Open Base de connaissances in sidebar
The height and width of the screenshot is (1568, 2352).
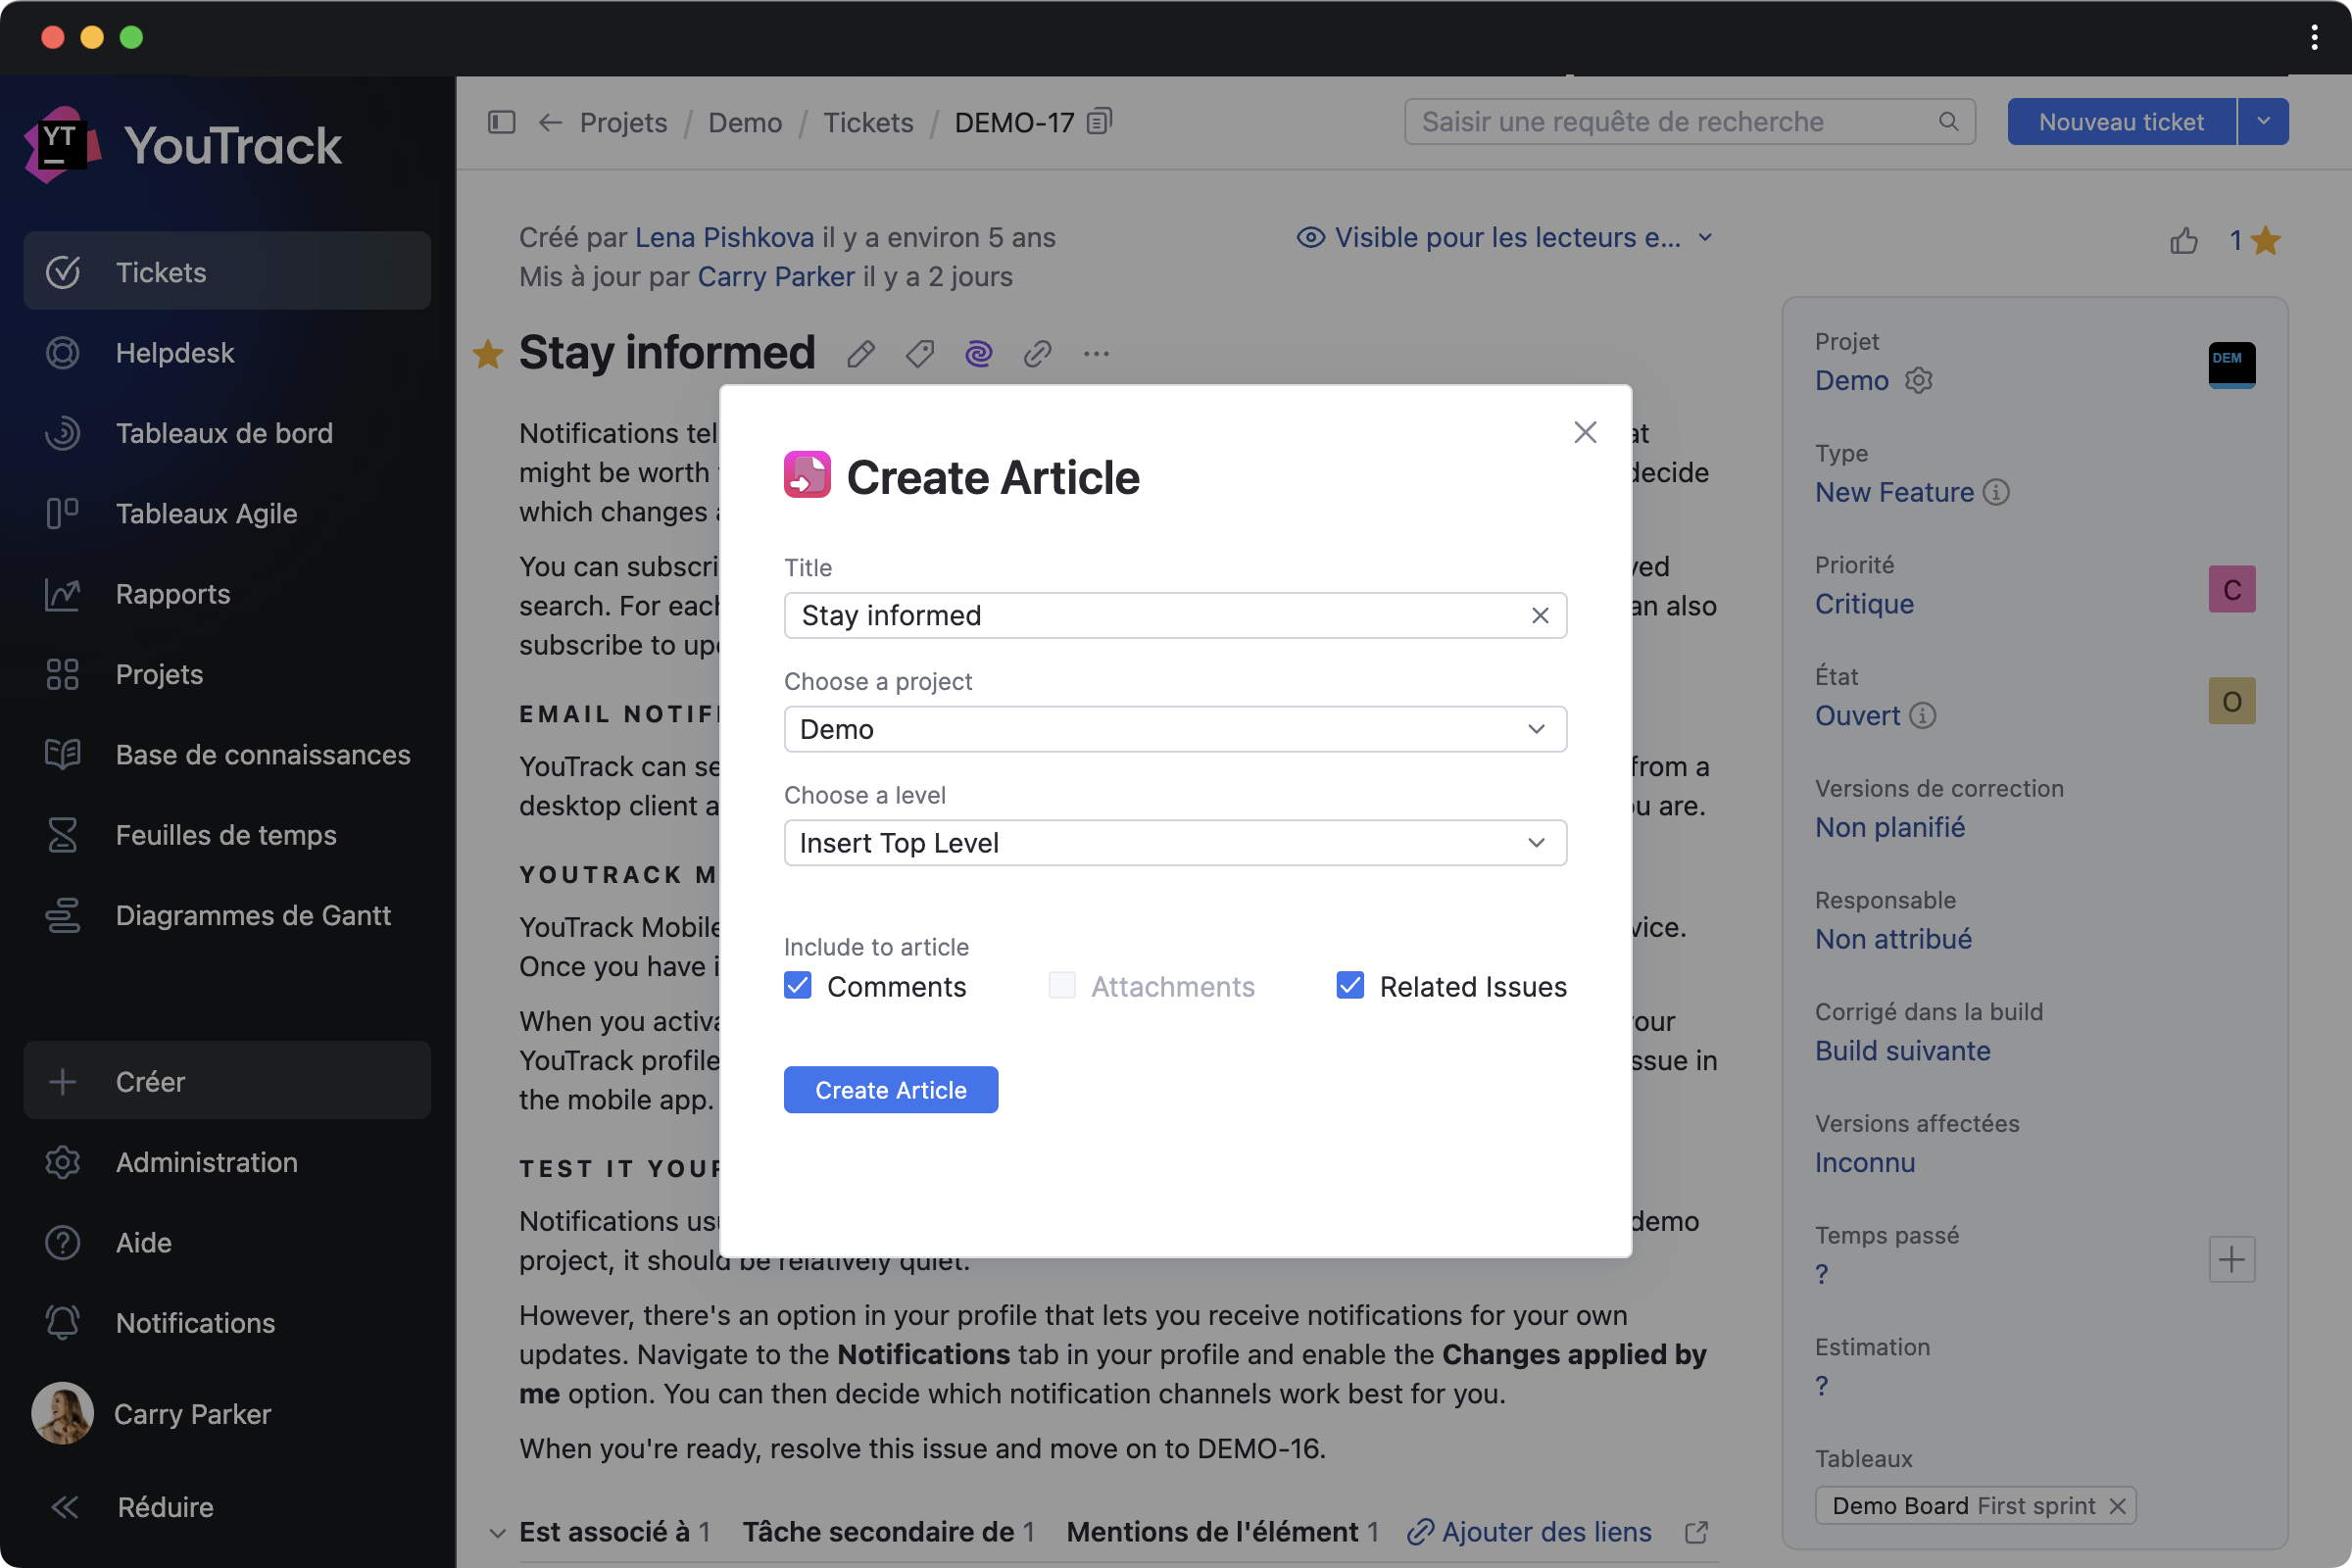(262, 755)
